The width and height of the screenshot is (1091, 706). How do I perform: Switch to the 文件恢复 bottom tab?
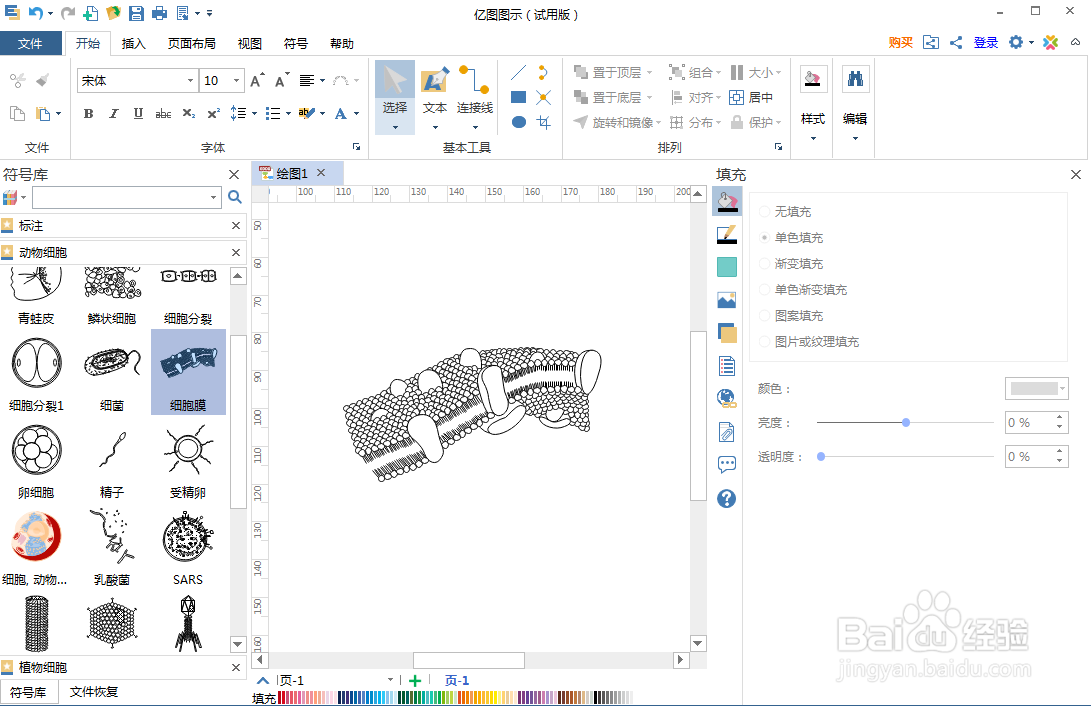94,692
